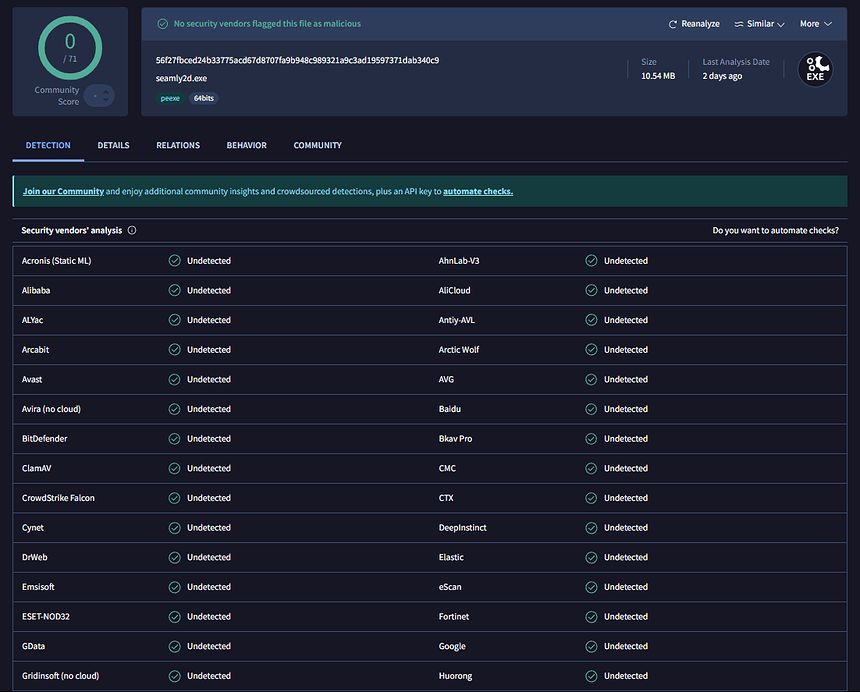Image resolution: width=860 pixels, height=692 pixels.
Task: Open the Similar dropdown menu
Action: point(760,24)
